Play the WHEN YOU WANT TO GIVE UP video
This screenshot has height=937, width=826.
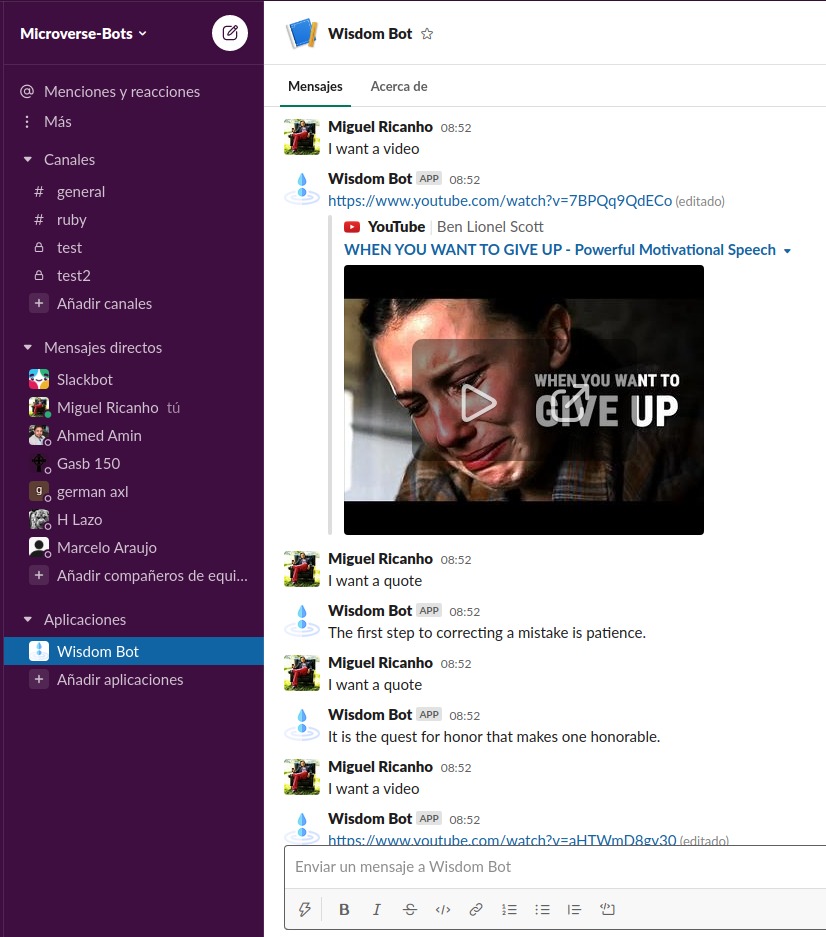478,403
